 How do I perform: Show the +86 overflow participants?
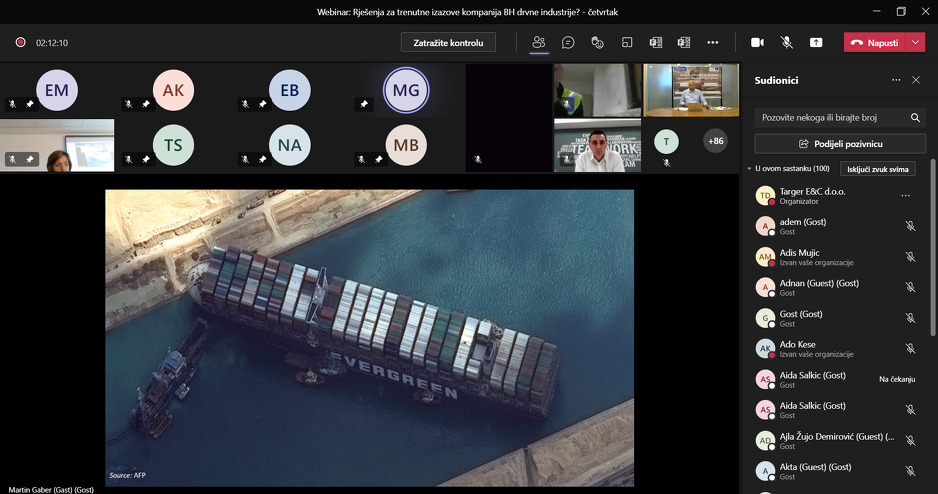tap(715, 141)
